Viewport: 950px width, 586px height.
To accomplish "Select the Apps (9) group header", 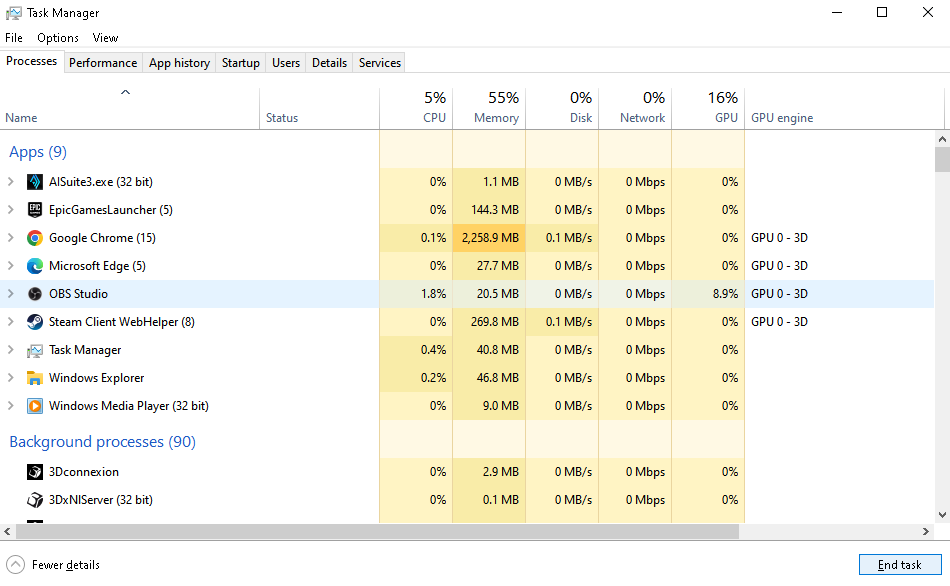I will pos(38,151).
